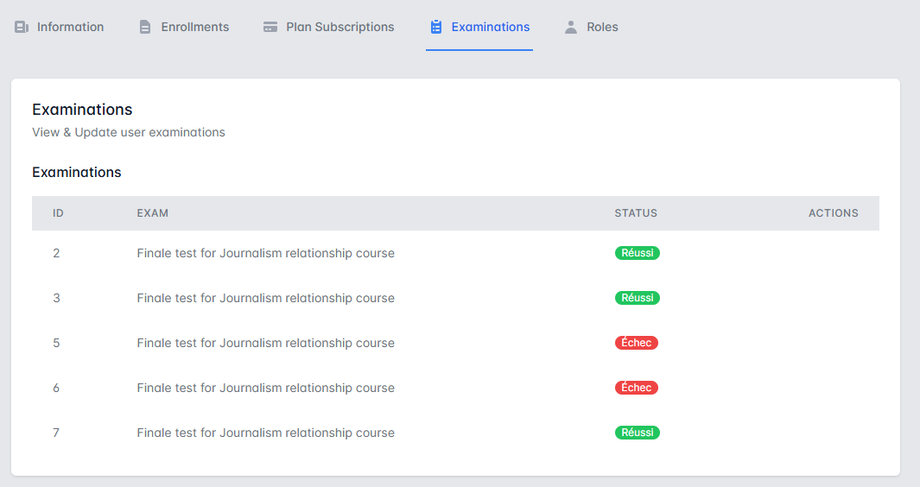Open the Enrollments tab label
Image resolution: width=920 pixels, height=487 pixels.
point(195,27)
